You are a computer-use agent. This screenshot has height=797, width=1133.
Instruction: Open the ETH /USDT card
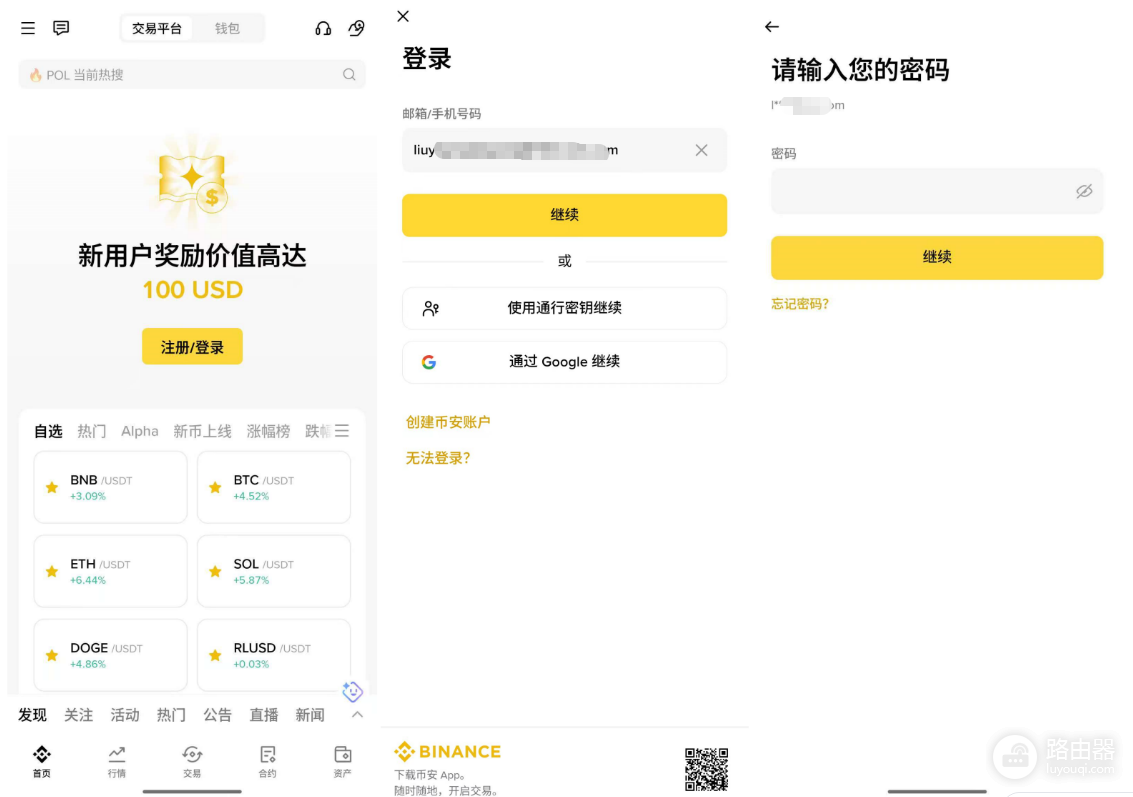click(x=111, y=572)
